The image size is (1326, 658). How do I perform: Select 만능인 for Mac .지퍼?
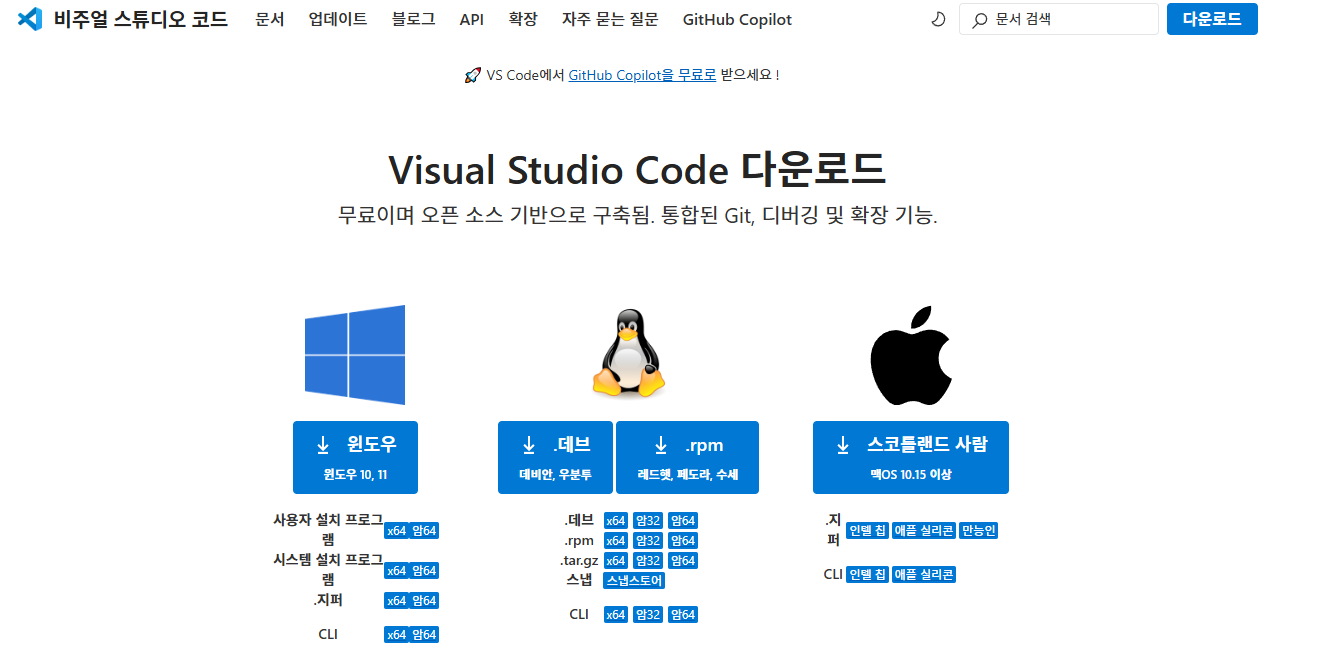point(978,530)
